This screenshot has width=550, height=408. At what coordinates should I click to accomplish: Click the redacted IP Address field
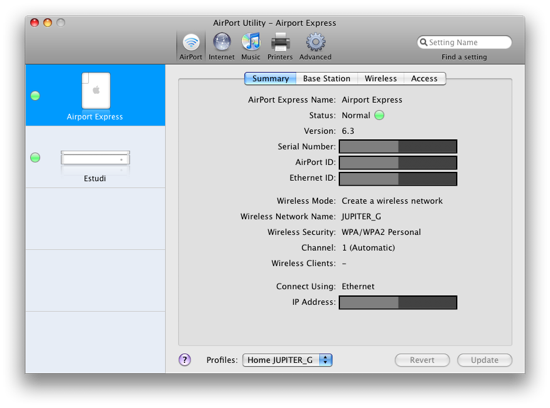[x=398, y=302]
